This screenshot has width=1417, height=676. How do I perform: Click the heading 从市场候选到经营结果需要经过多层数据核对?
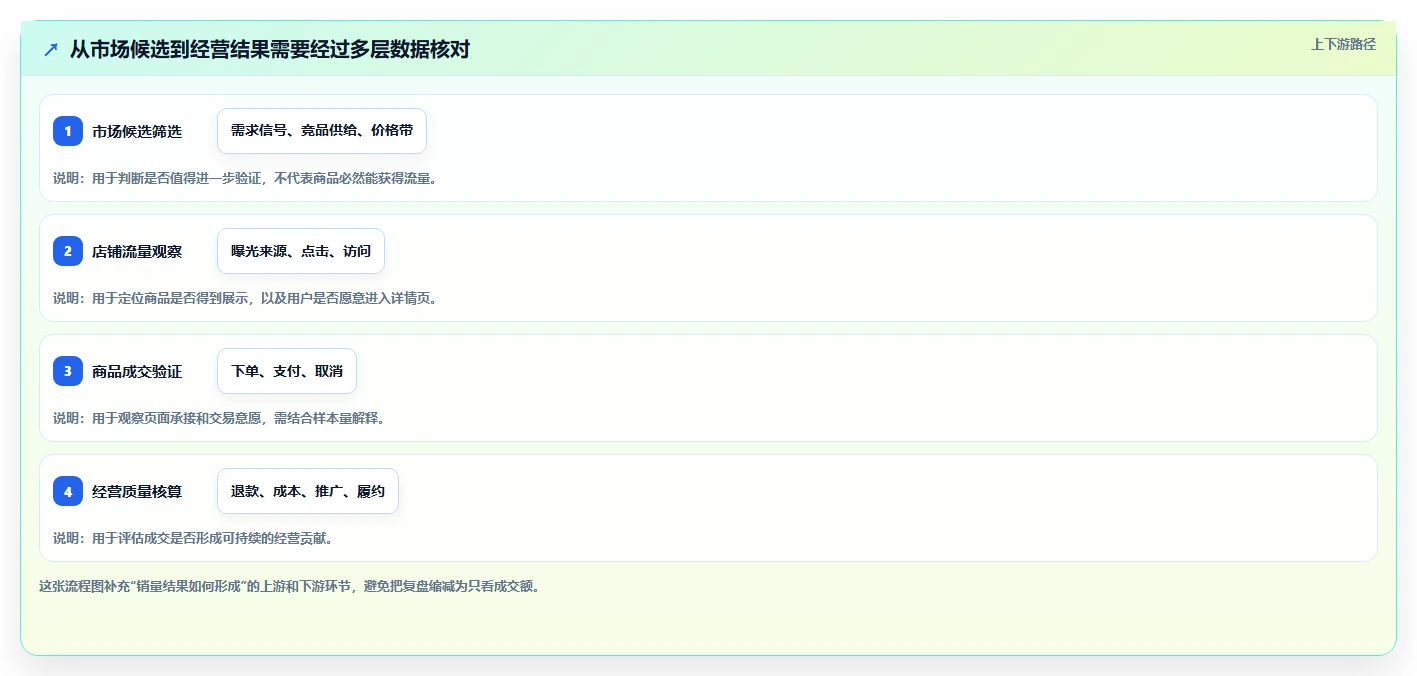270,49
